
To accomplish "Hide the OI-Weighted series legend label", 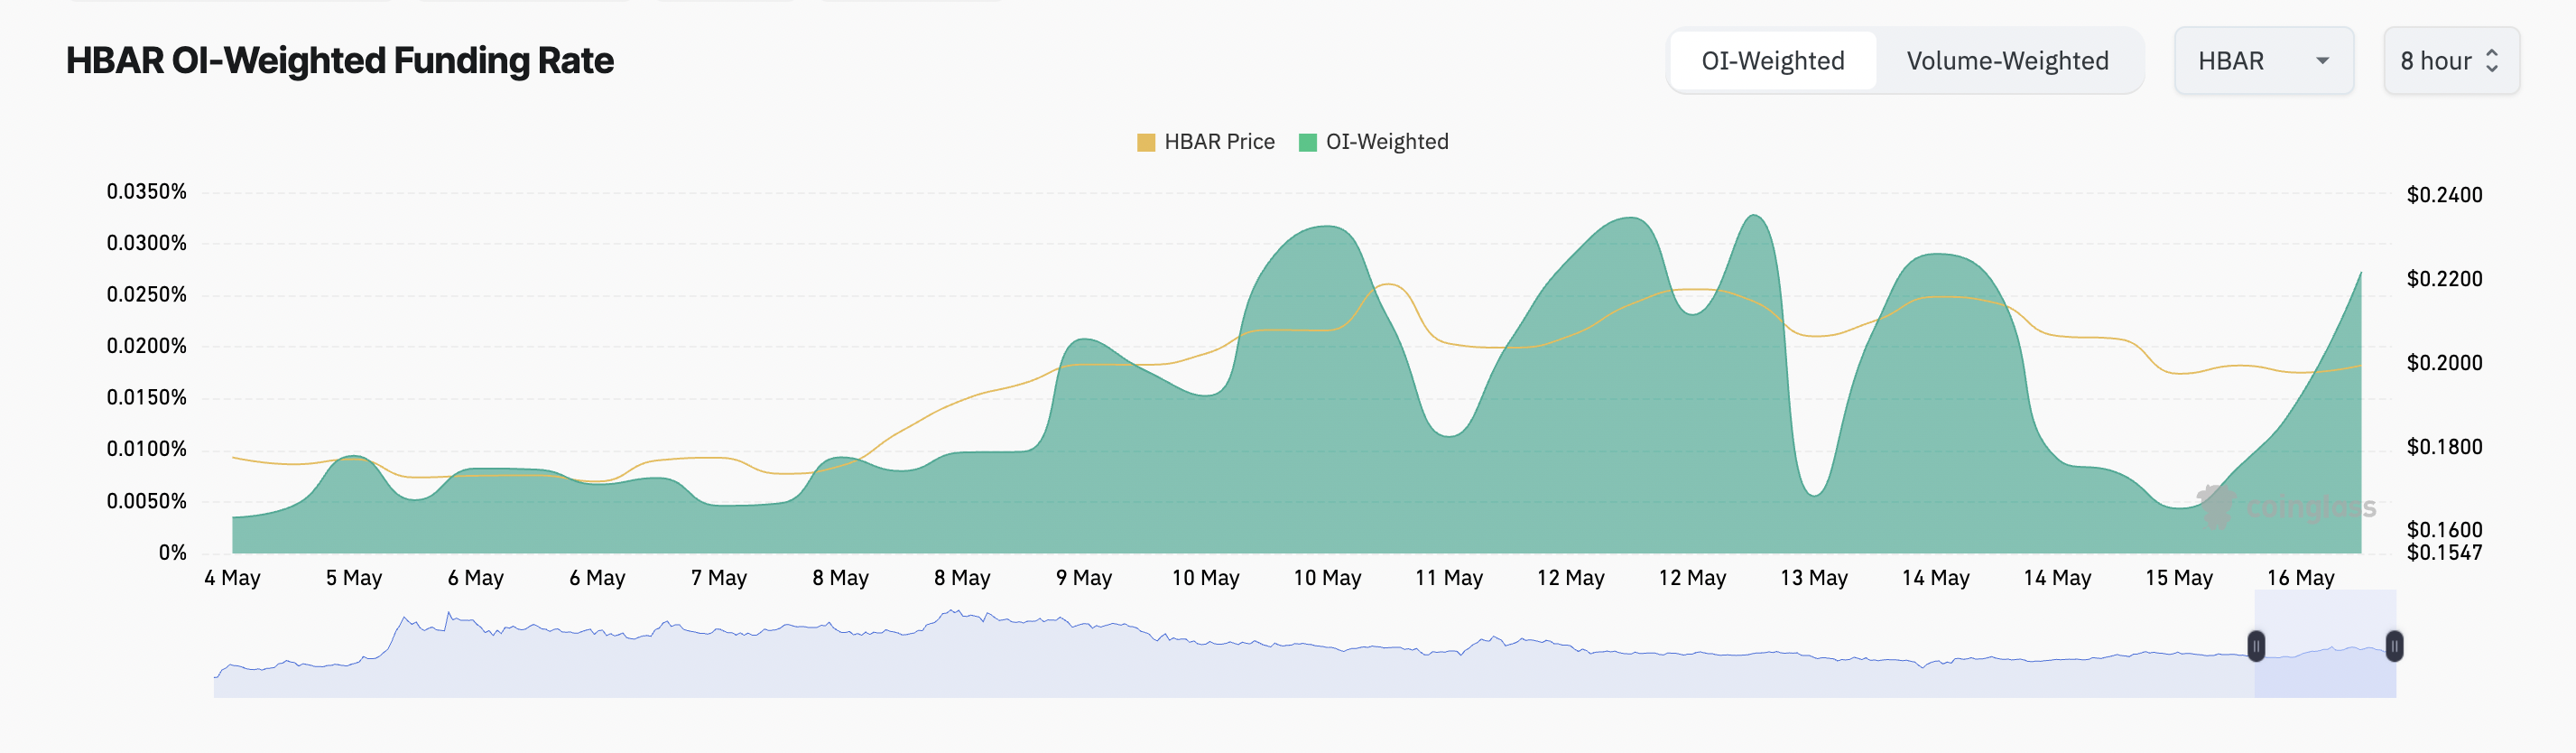I will pos(1386,142).
